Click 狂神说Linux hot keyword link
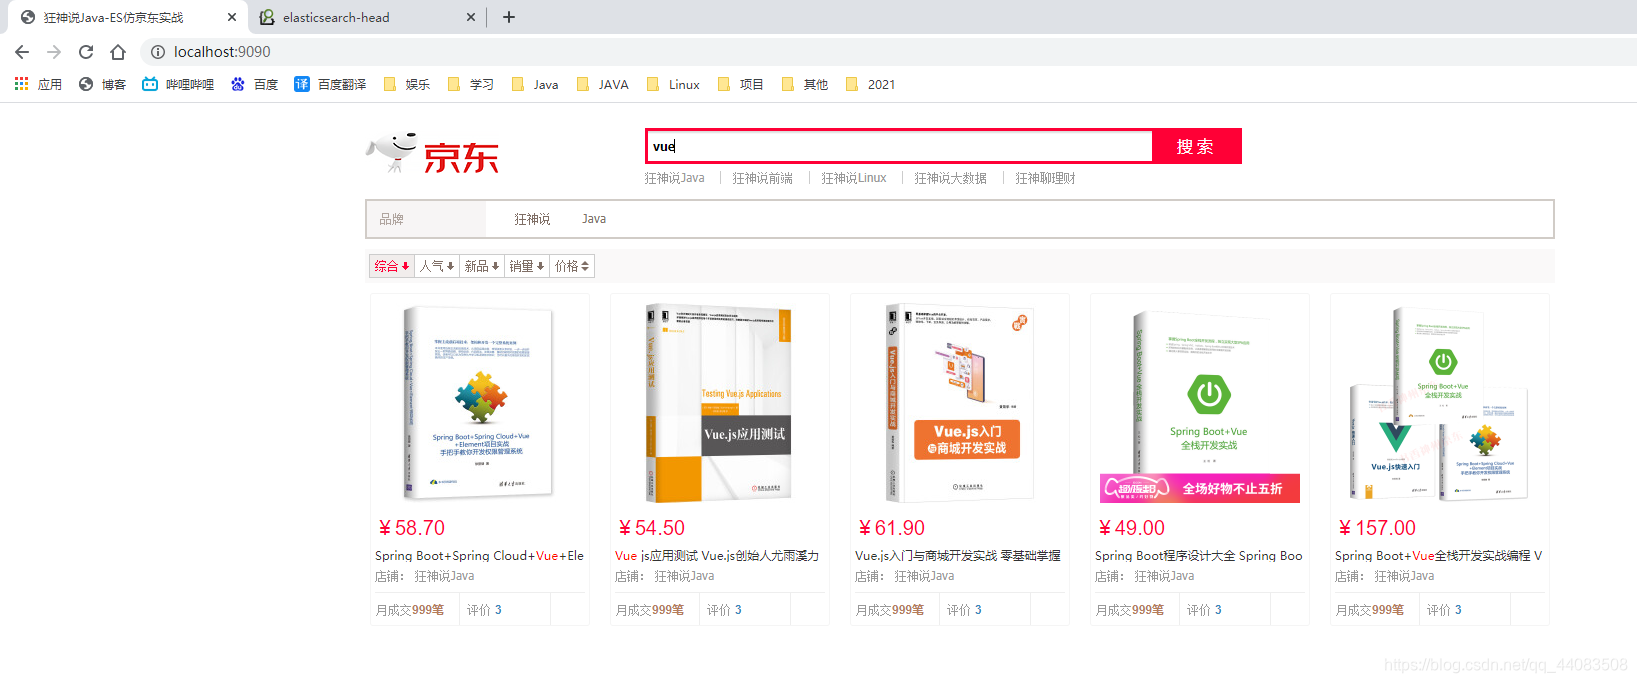This screenshot has width=1637, height=683. click(x=853, y=178)
